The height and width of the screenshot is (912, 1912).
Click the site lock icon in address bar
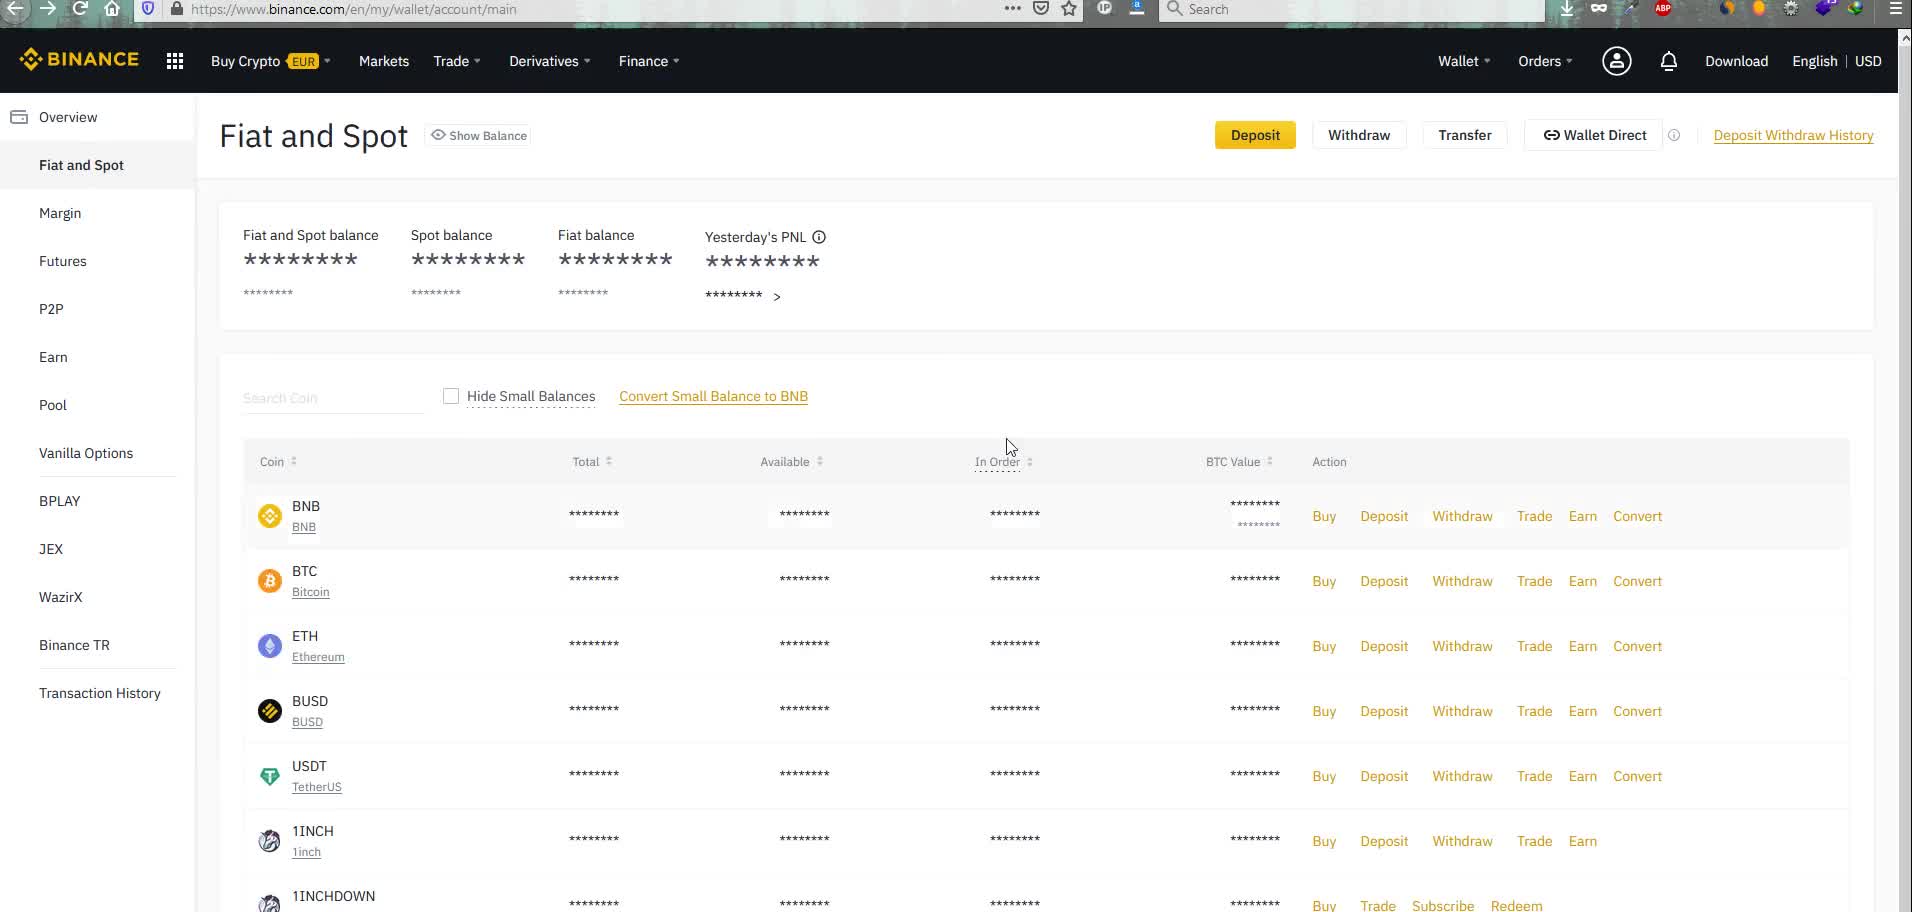click(x=177, y=9)
